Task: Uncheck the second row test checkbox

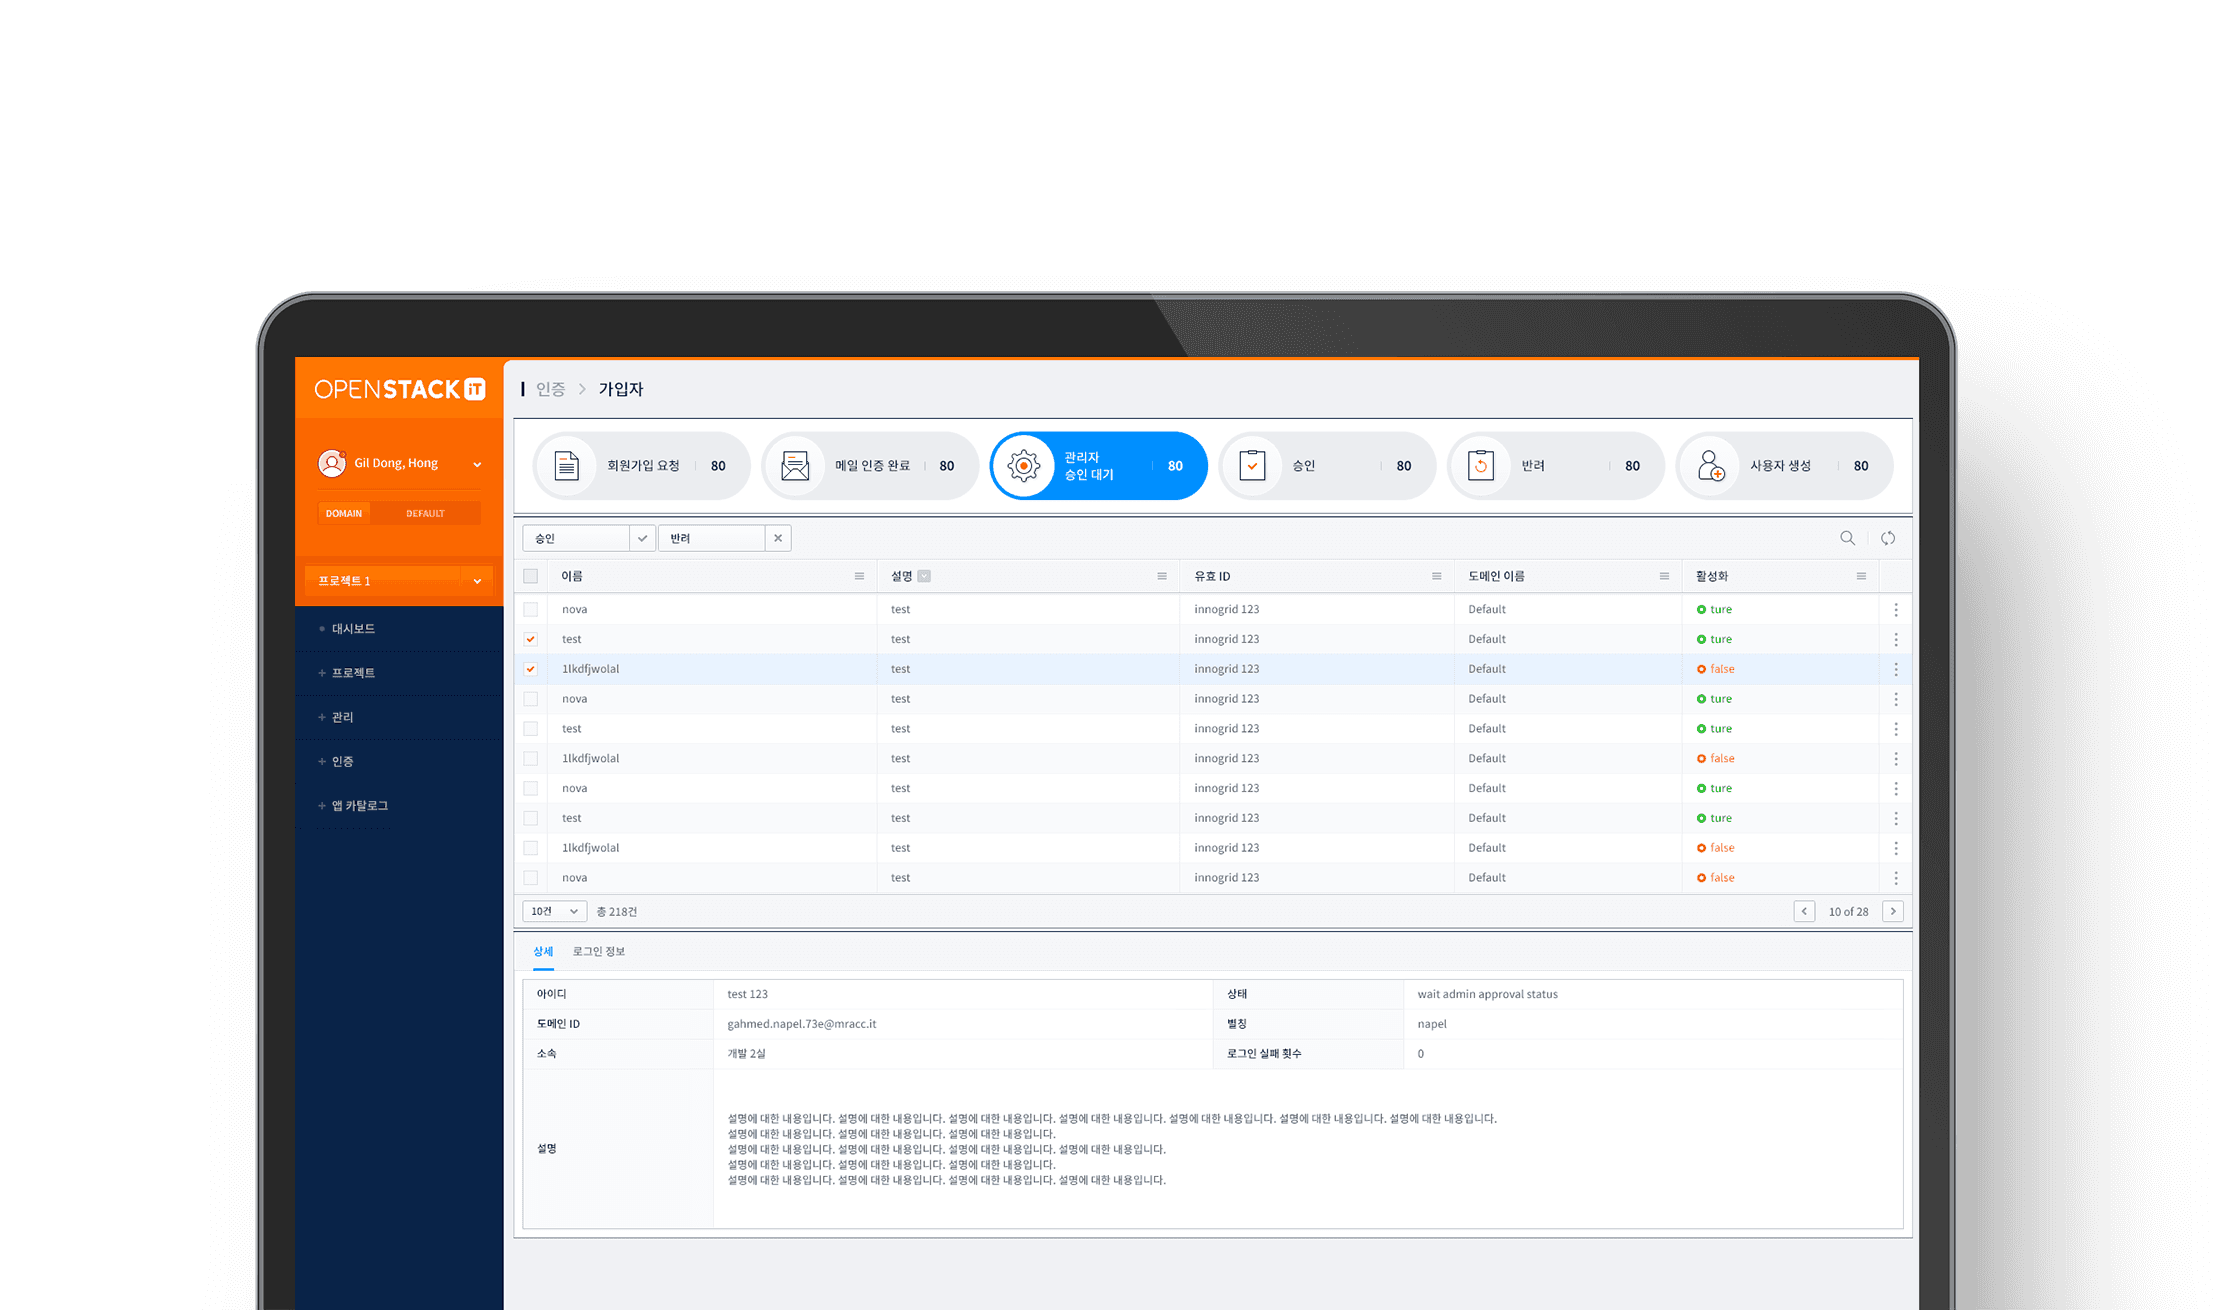Action: 531,639
